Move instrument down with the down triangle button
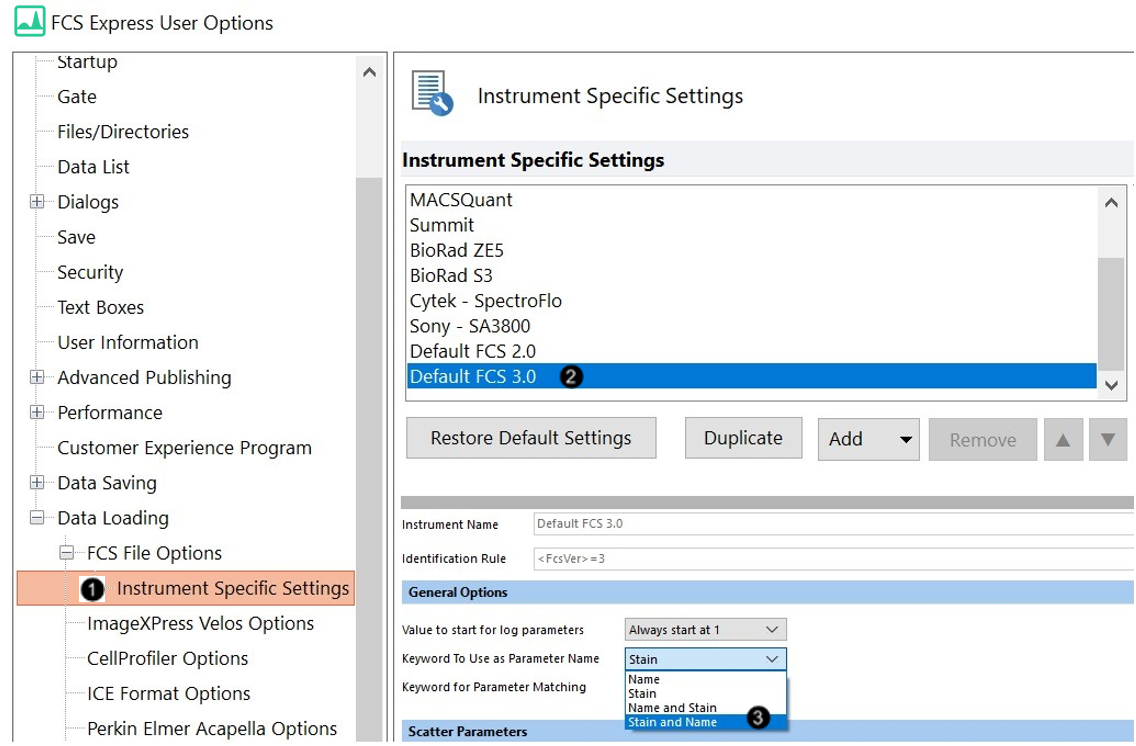Viewport: 1136px width, 746px height. point(1108,440)
